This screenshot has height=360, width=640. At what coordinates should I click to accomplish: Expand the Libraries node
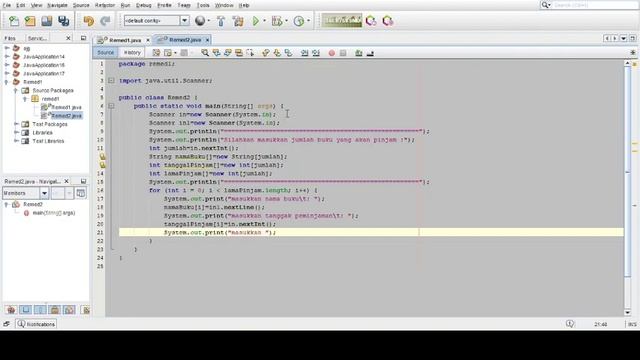[x=16, y=133]
